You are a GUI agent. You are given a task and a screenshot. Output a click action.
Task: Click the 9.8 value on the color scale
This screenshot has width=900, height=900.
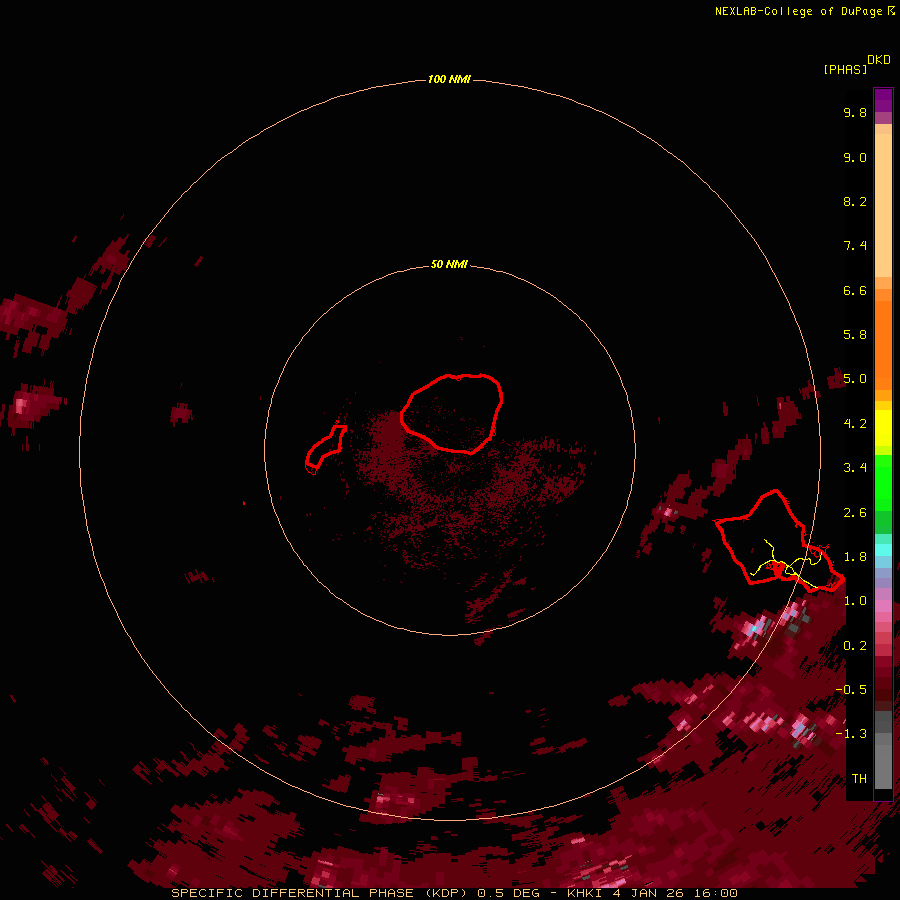pos(855,112)
